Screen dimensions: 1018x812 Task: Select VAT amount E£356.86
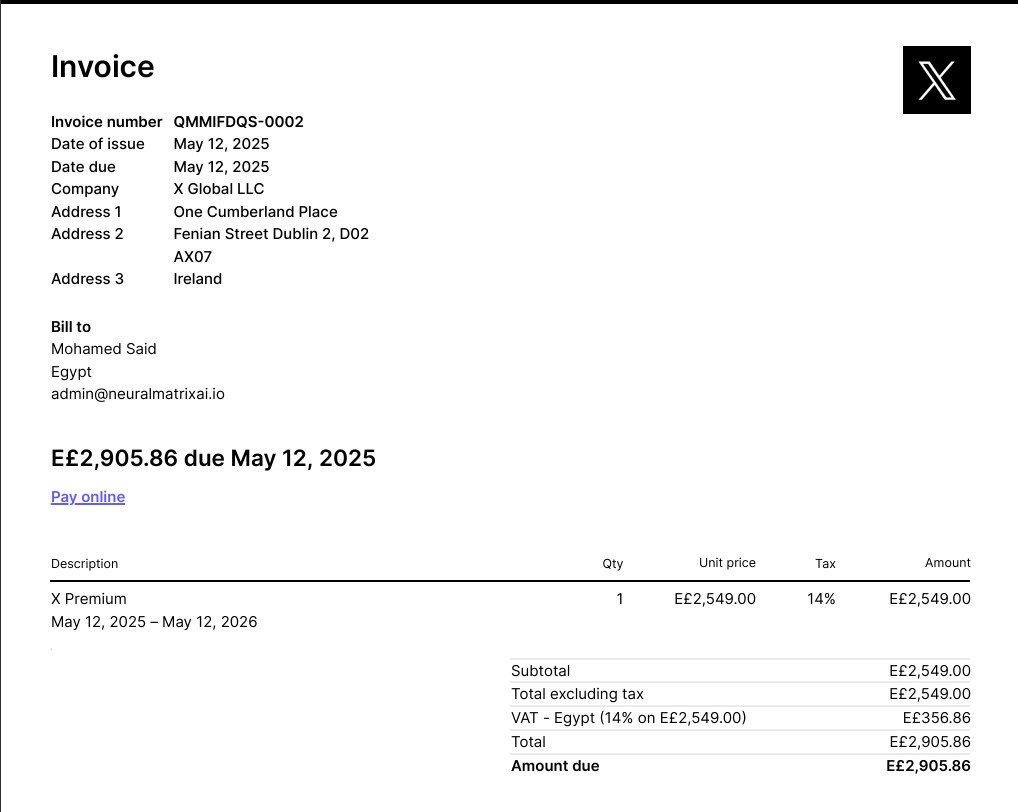(936, 718)
